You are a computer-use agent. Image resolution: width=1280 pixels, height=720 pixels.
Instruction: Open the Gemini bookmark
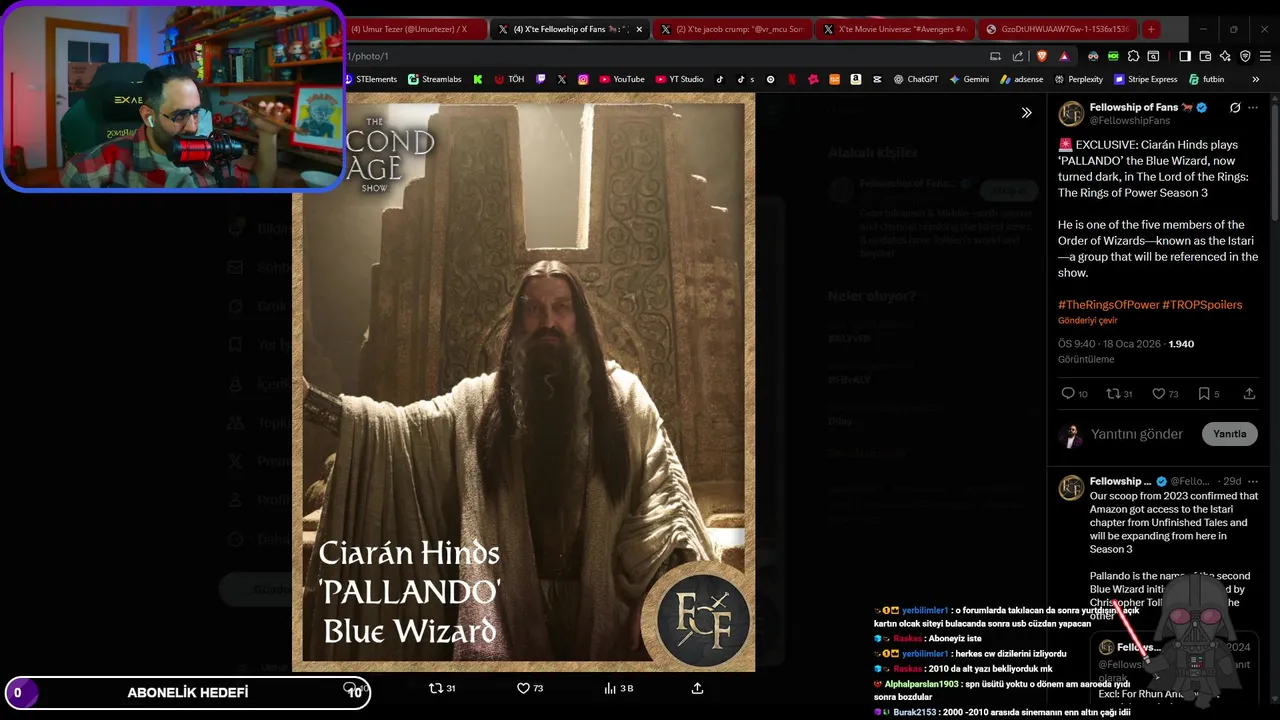tap(969, 79)
